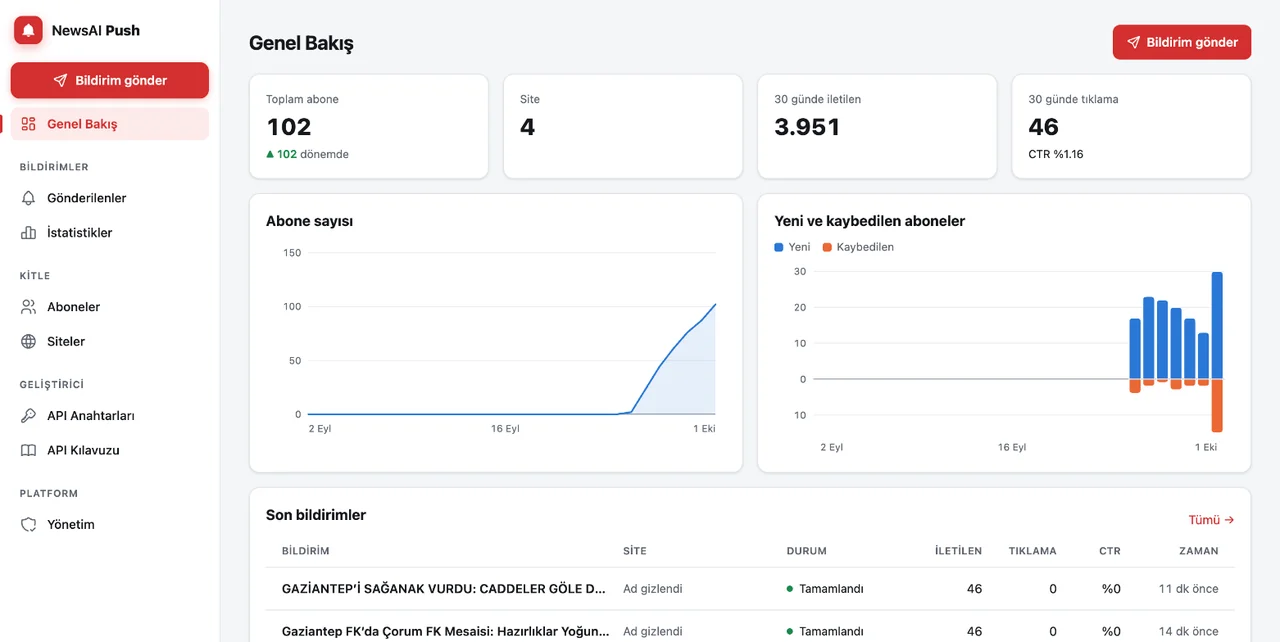Click the green up-arrow trend icon
The image size is (1280, 642).
click(x=270, y=154)
